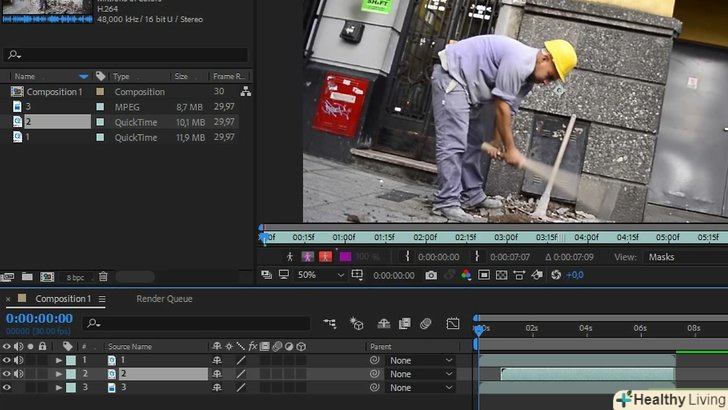The height and width of the screenshot is (410, 728).
Task: Click the timeline current timecode 0:00:00:00
Action: pos(39,319)
